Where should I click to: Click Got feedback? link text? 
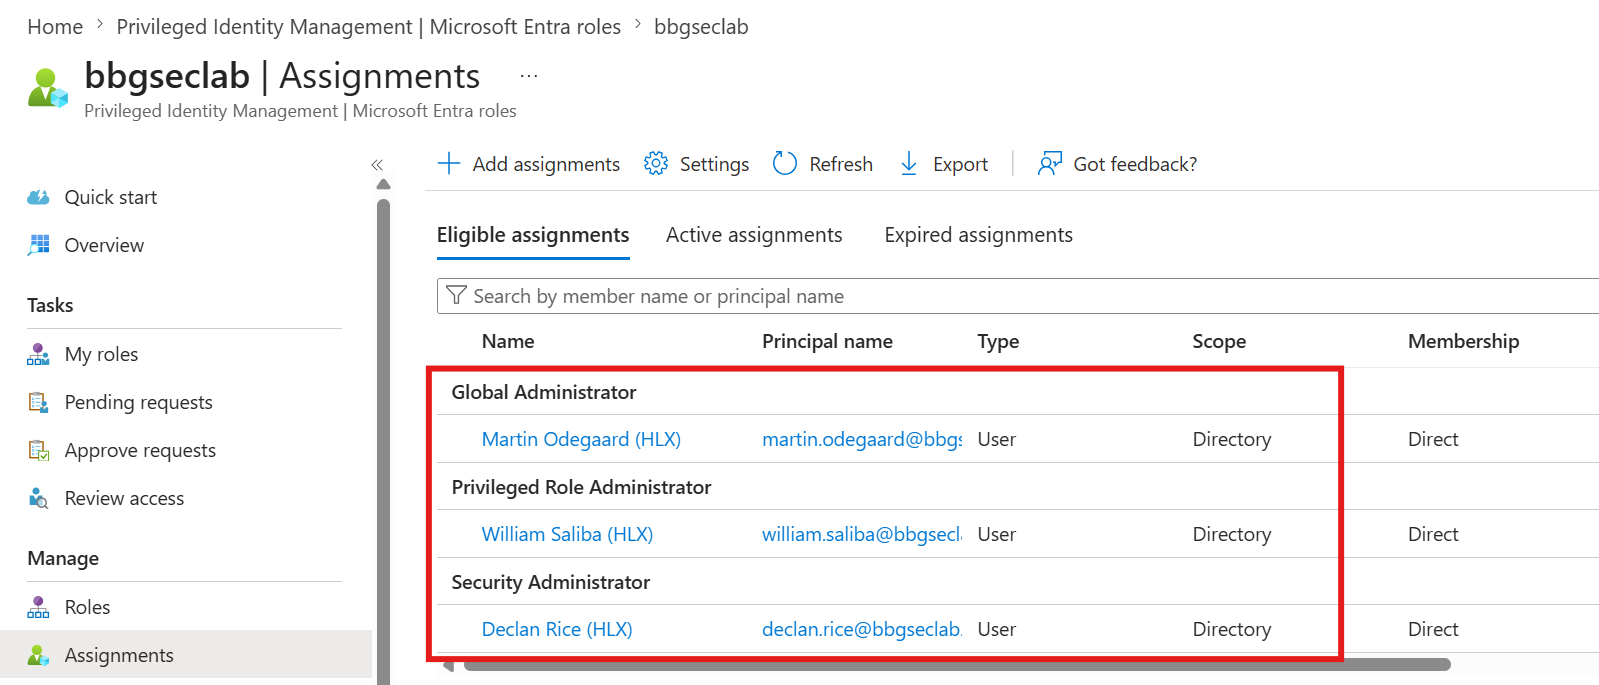1135,164
